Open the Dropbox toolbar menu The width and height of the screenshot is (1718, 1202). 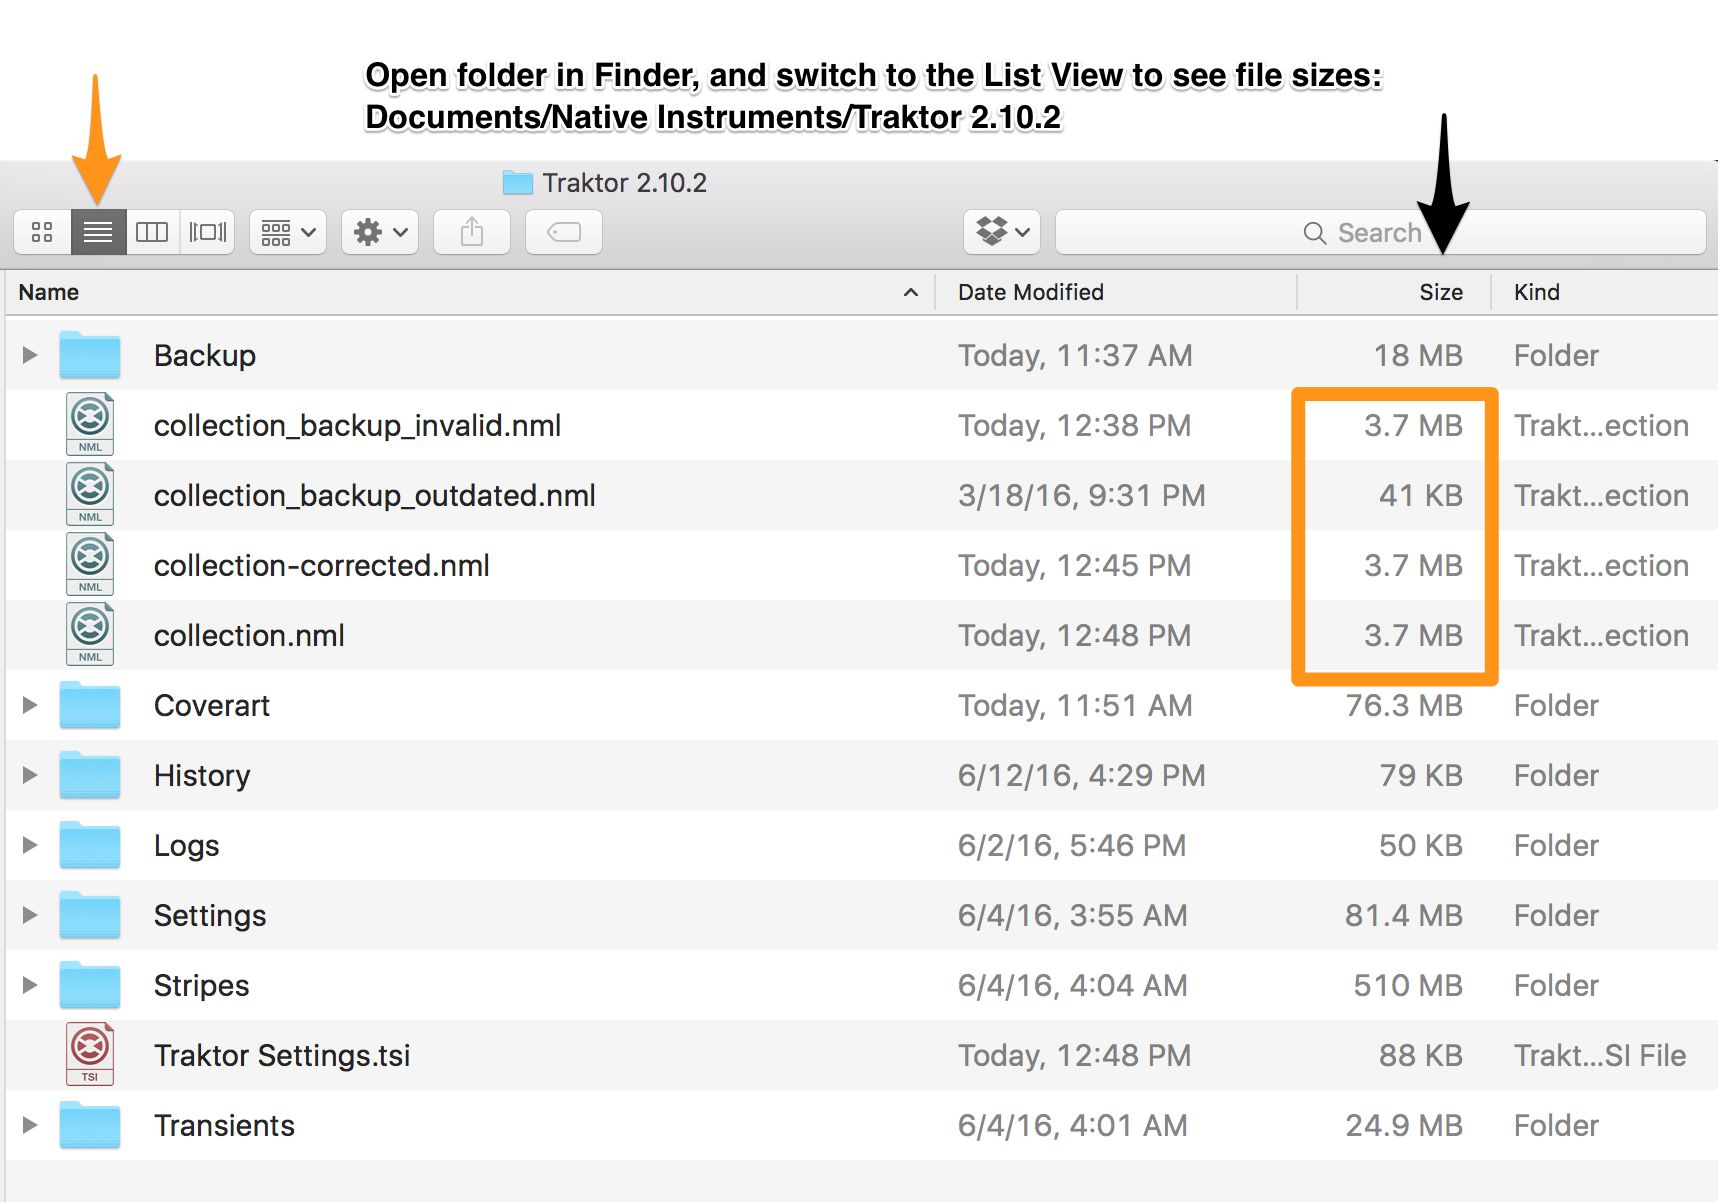click(1002, 232)
